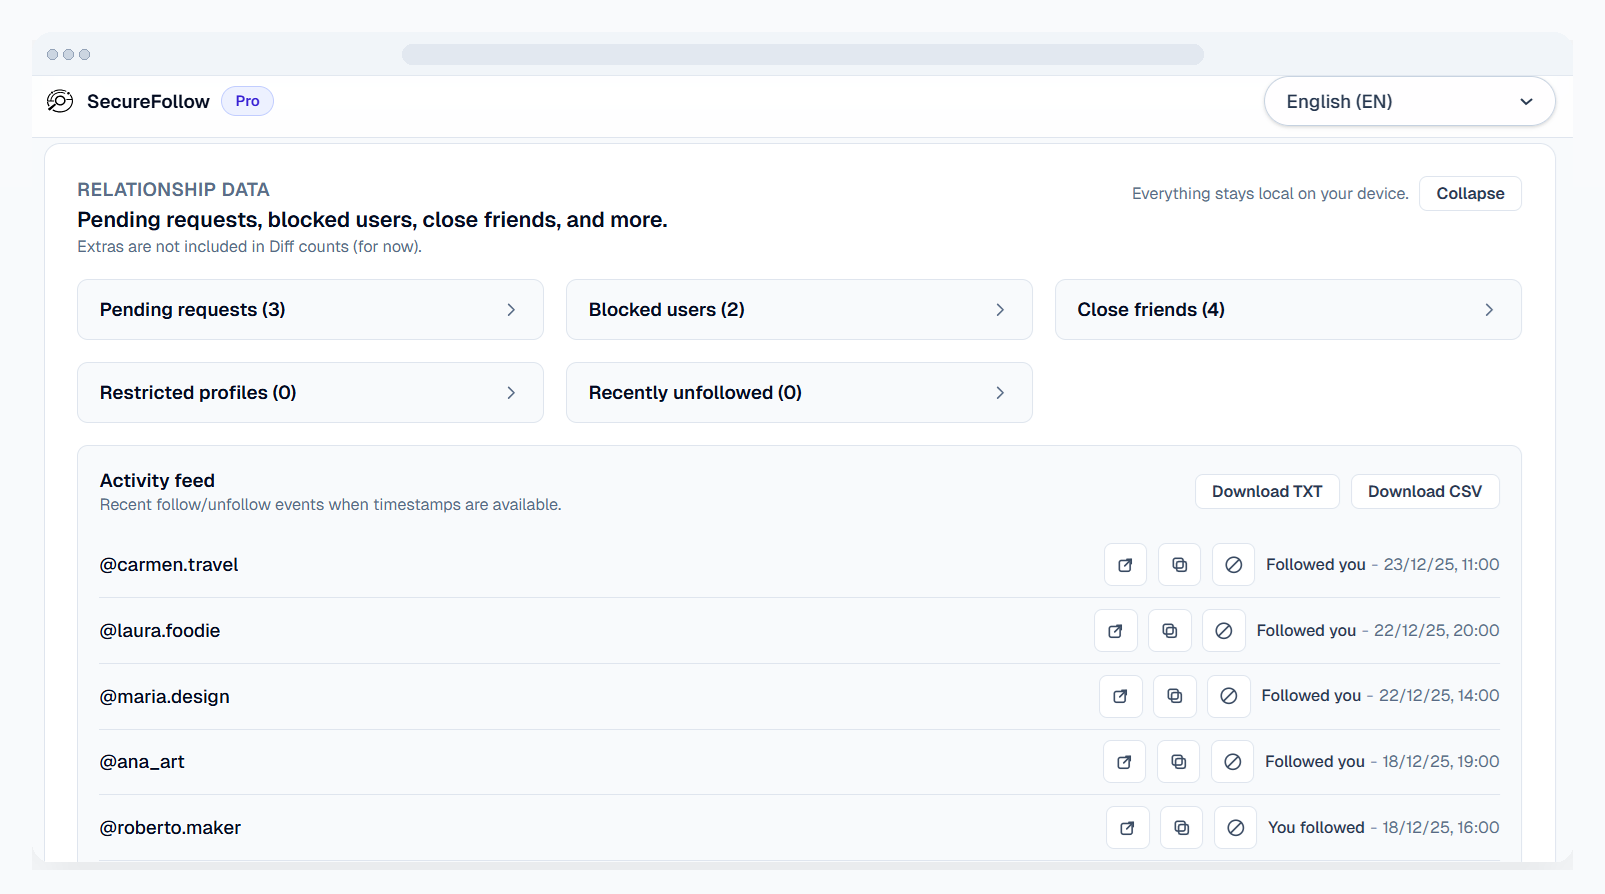Open @carmen.travel profile in new tab icon
The image size is (1605, 894).
1125,565
